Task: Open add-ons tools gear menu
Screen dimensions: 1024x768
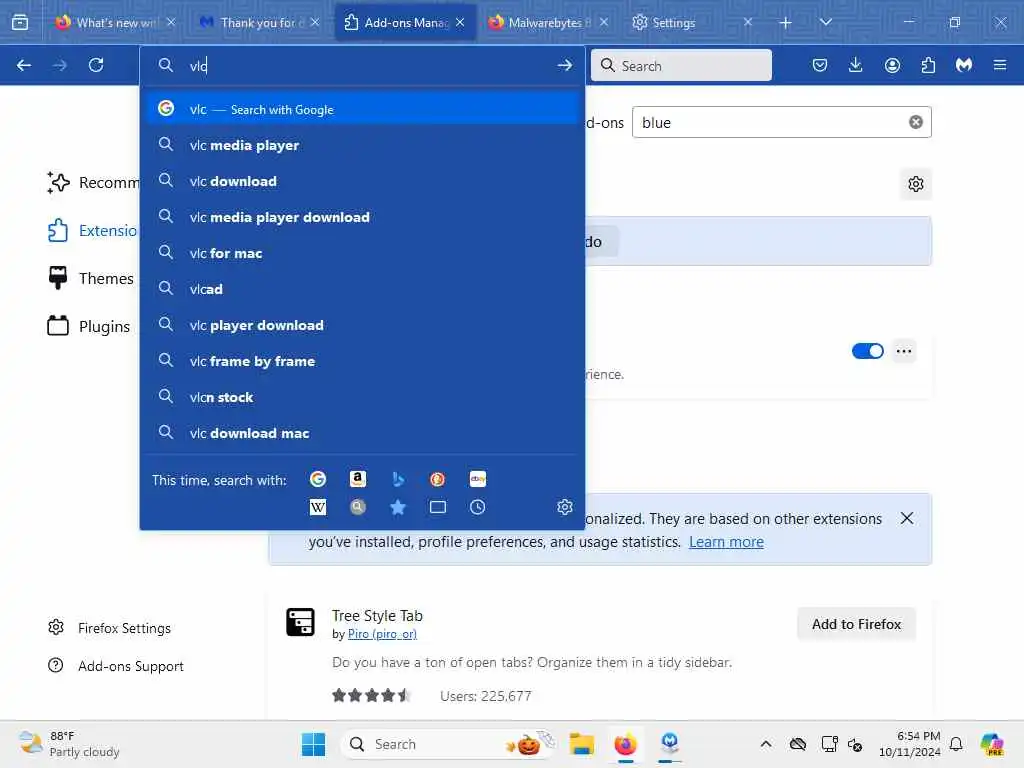Action: point(916,184)
